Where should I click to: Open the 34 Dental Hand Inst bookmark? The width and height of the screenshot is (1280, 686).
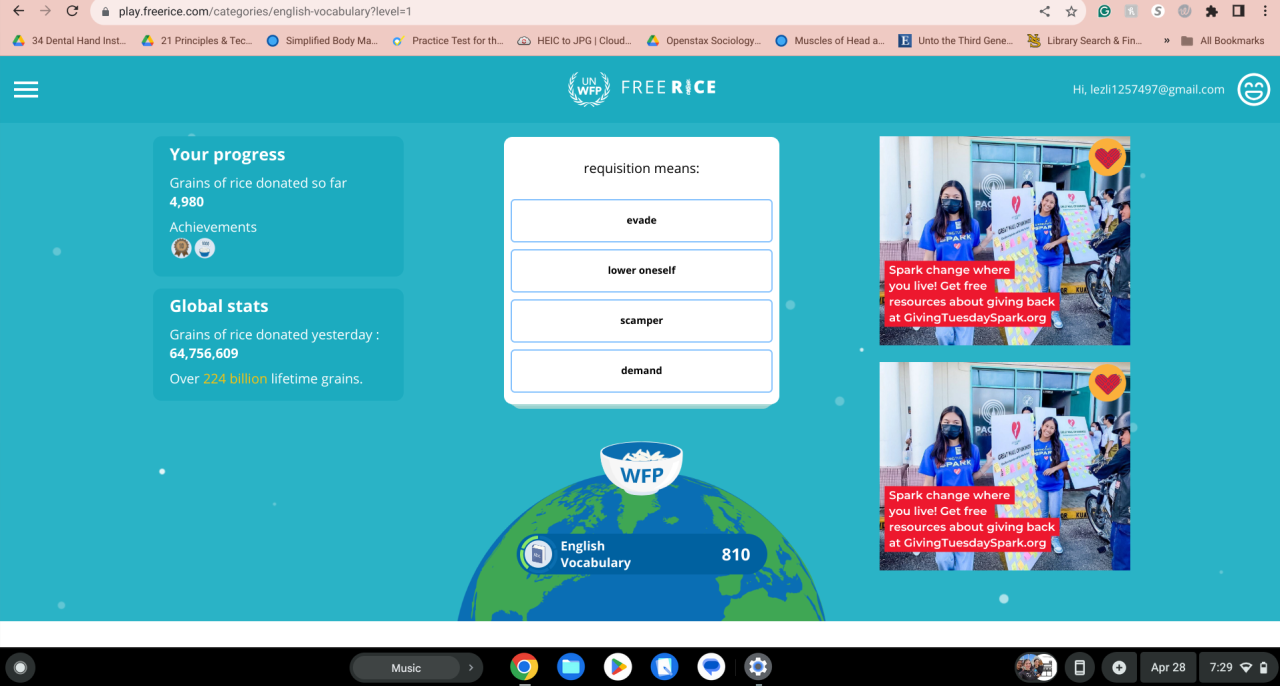pos(69,41)
